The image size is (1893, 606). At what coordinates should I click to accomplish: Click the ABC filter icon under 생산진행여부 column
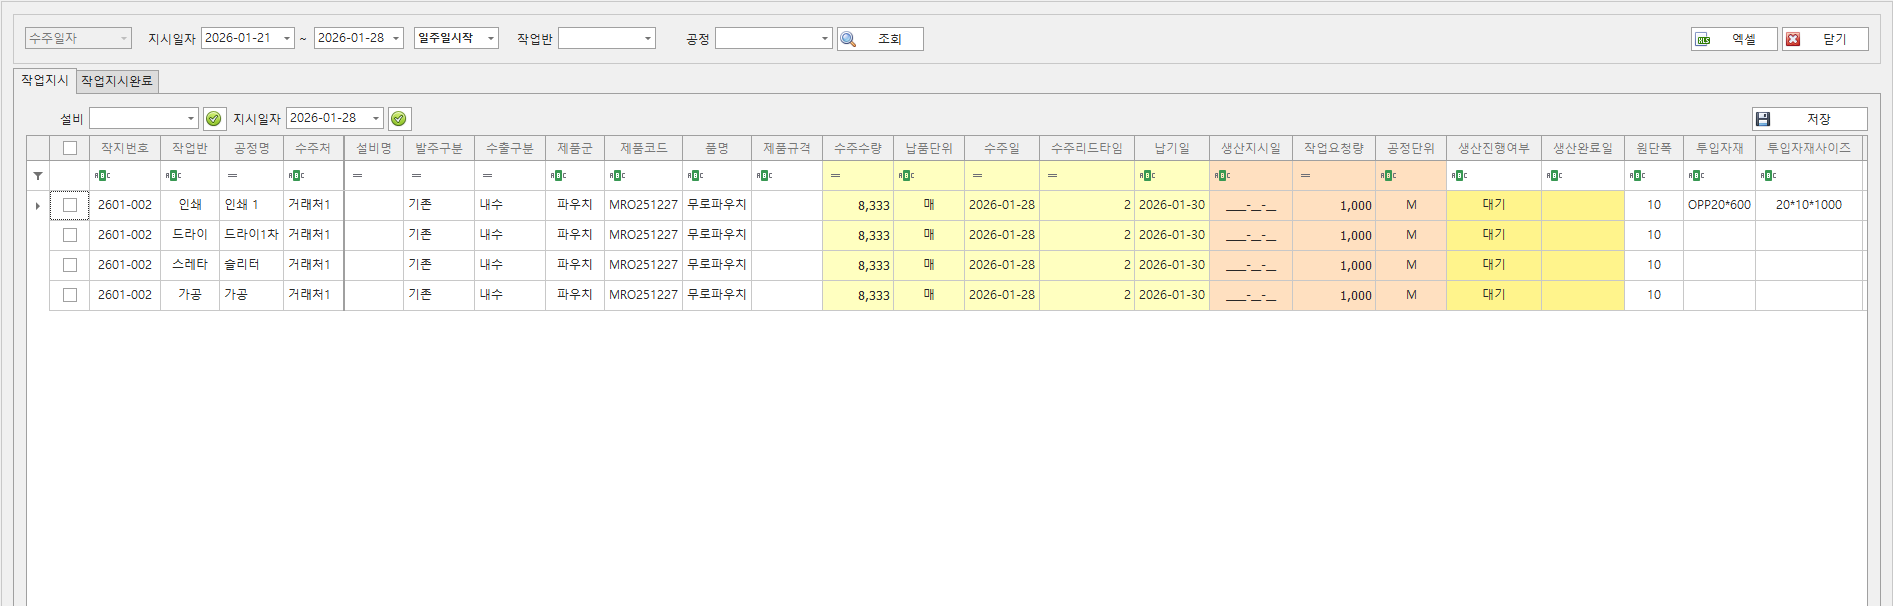[x=1459, y=176]
